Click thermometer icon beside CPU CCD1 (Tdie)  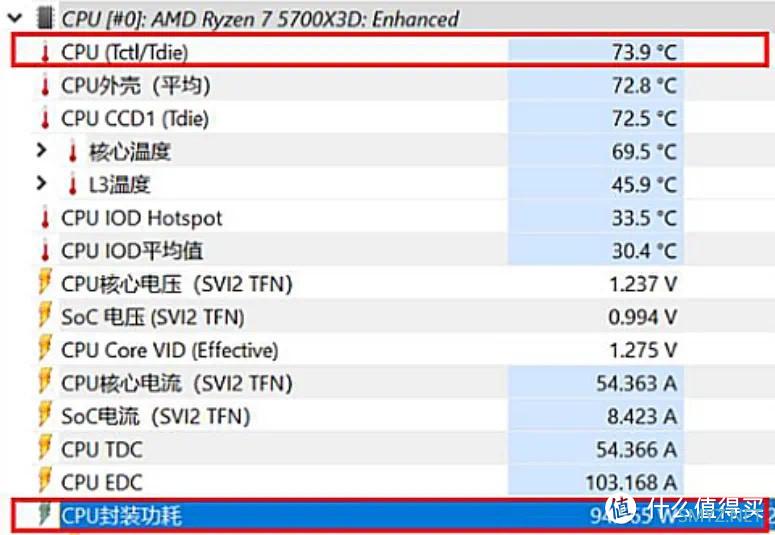(x=45, y=119)
